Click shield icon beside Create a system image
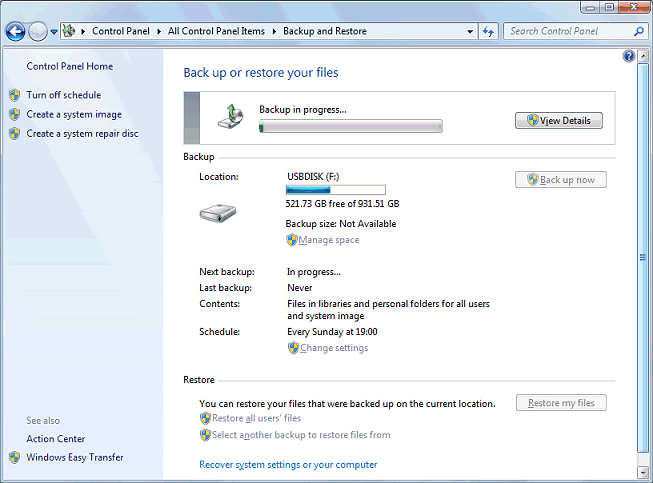The height and width of the screenshot is (483, 653). click(15, 114)
